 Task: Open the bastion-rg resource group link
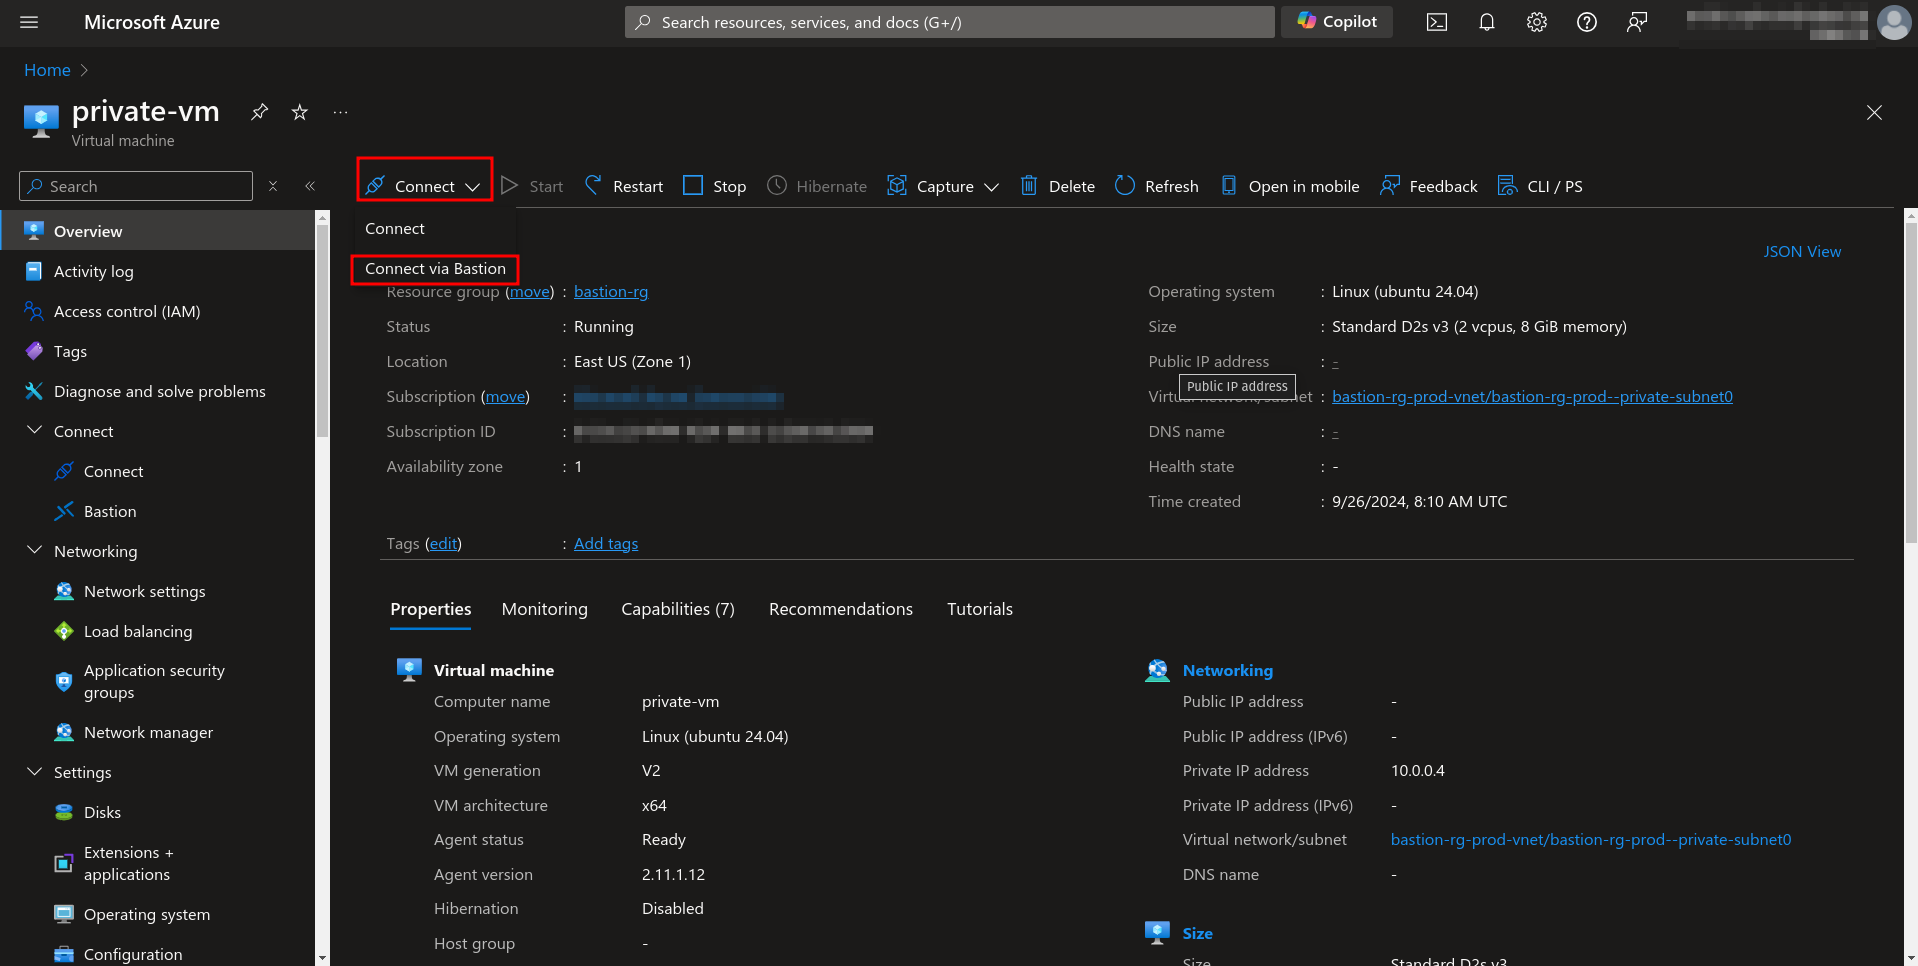(611, 291)
